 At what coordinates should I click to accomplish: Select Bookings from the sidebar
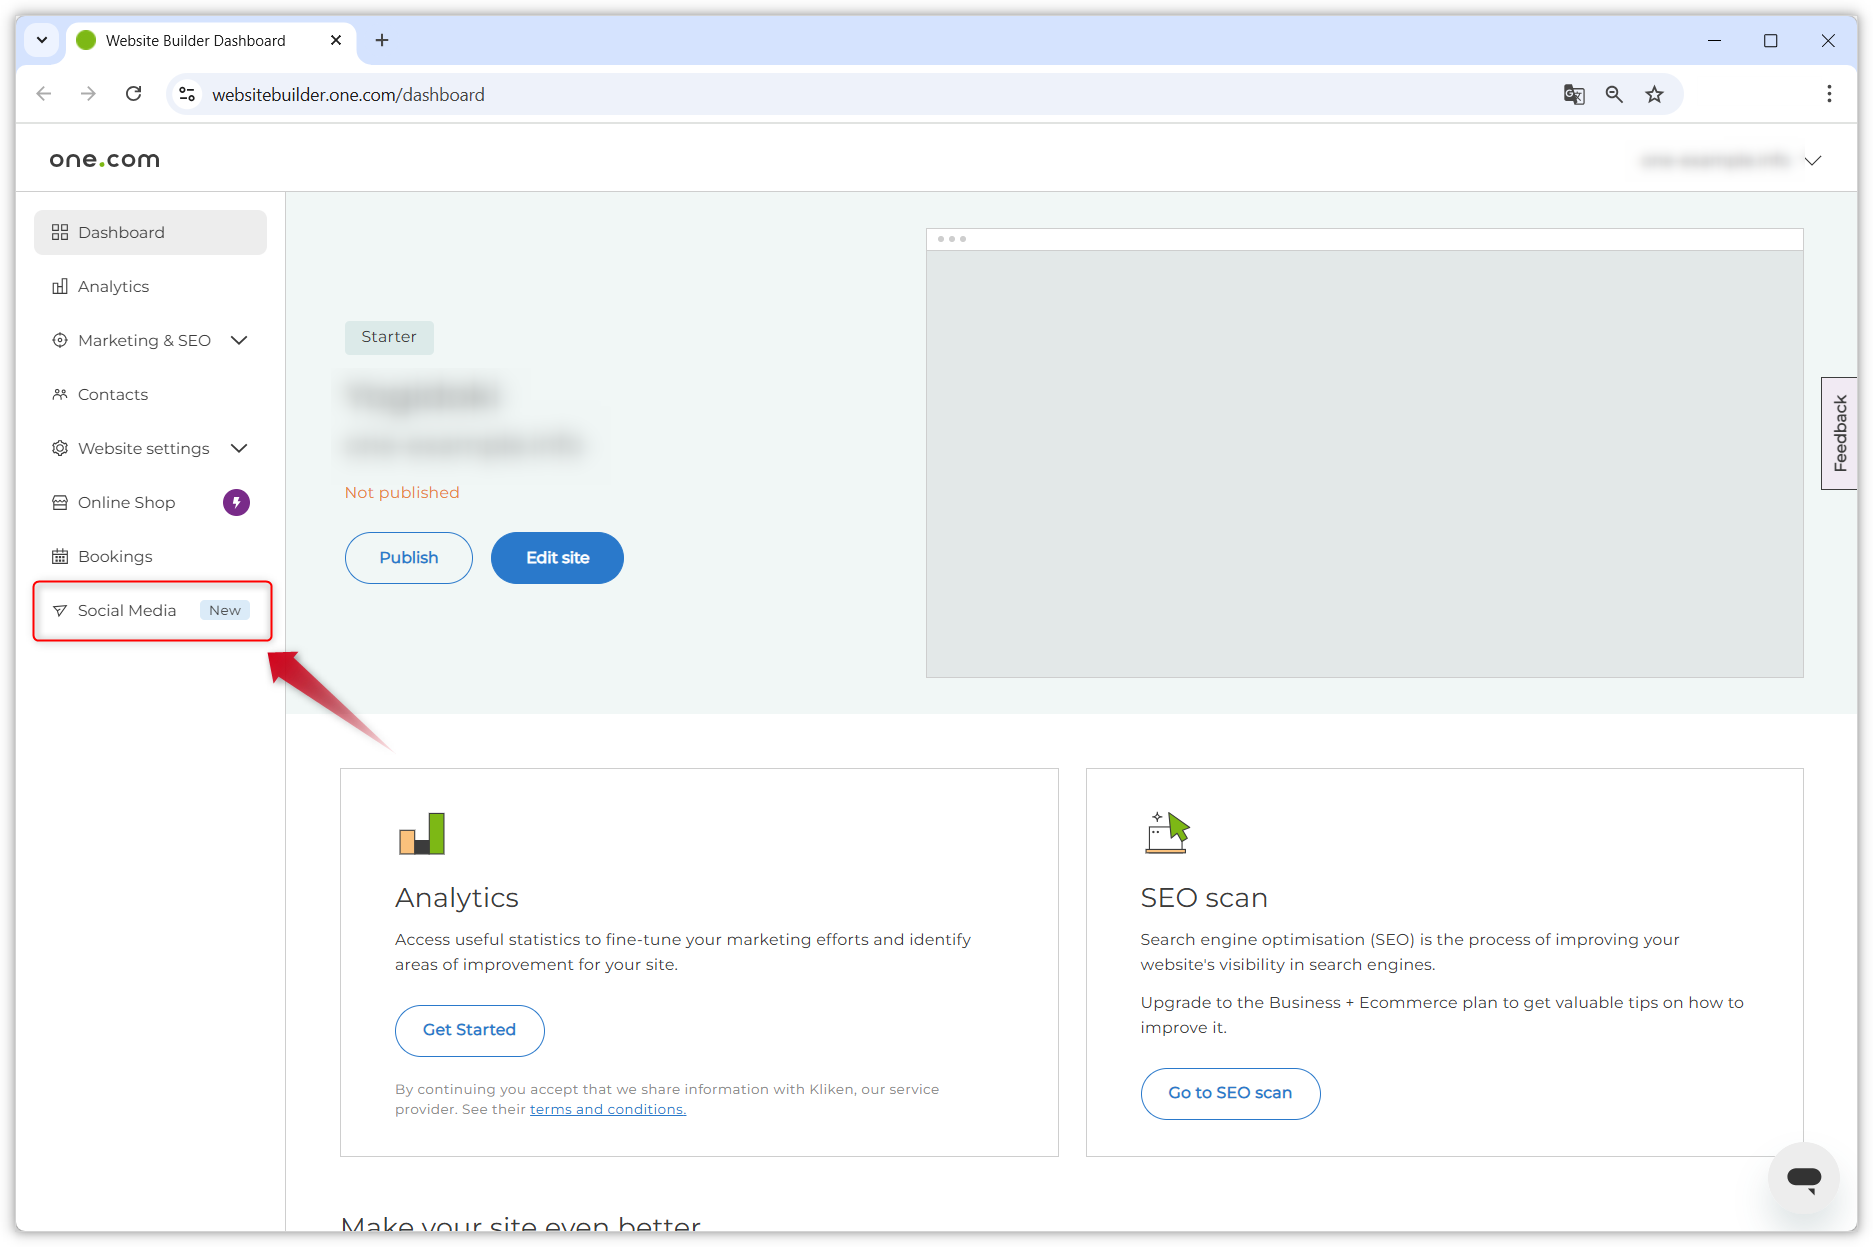point(115,557)
